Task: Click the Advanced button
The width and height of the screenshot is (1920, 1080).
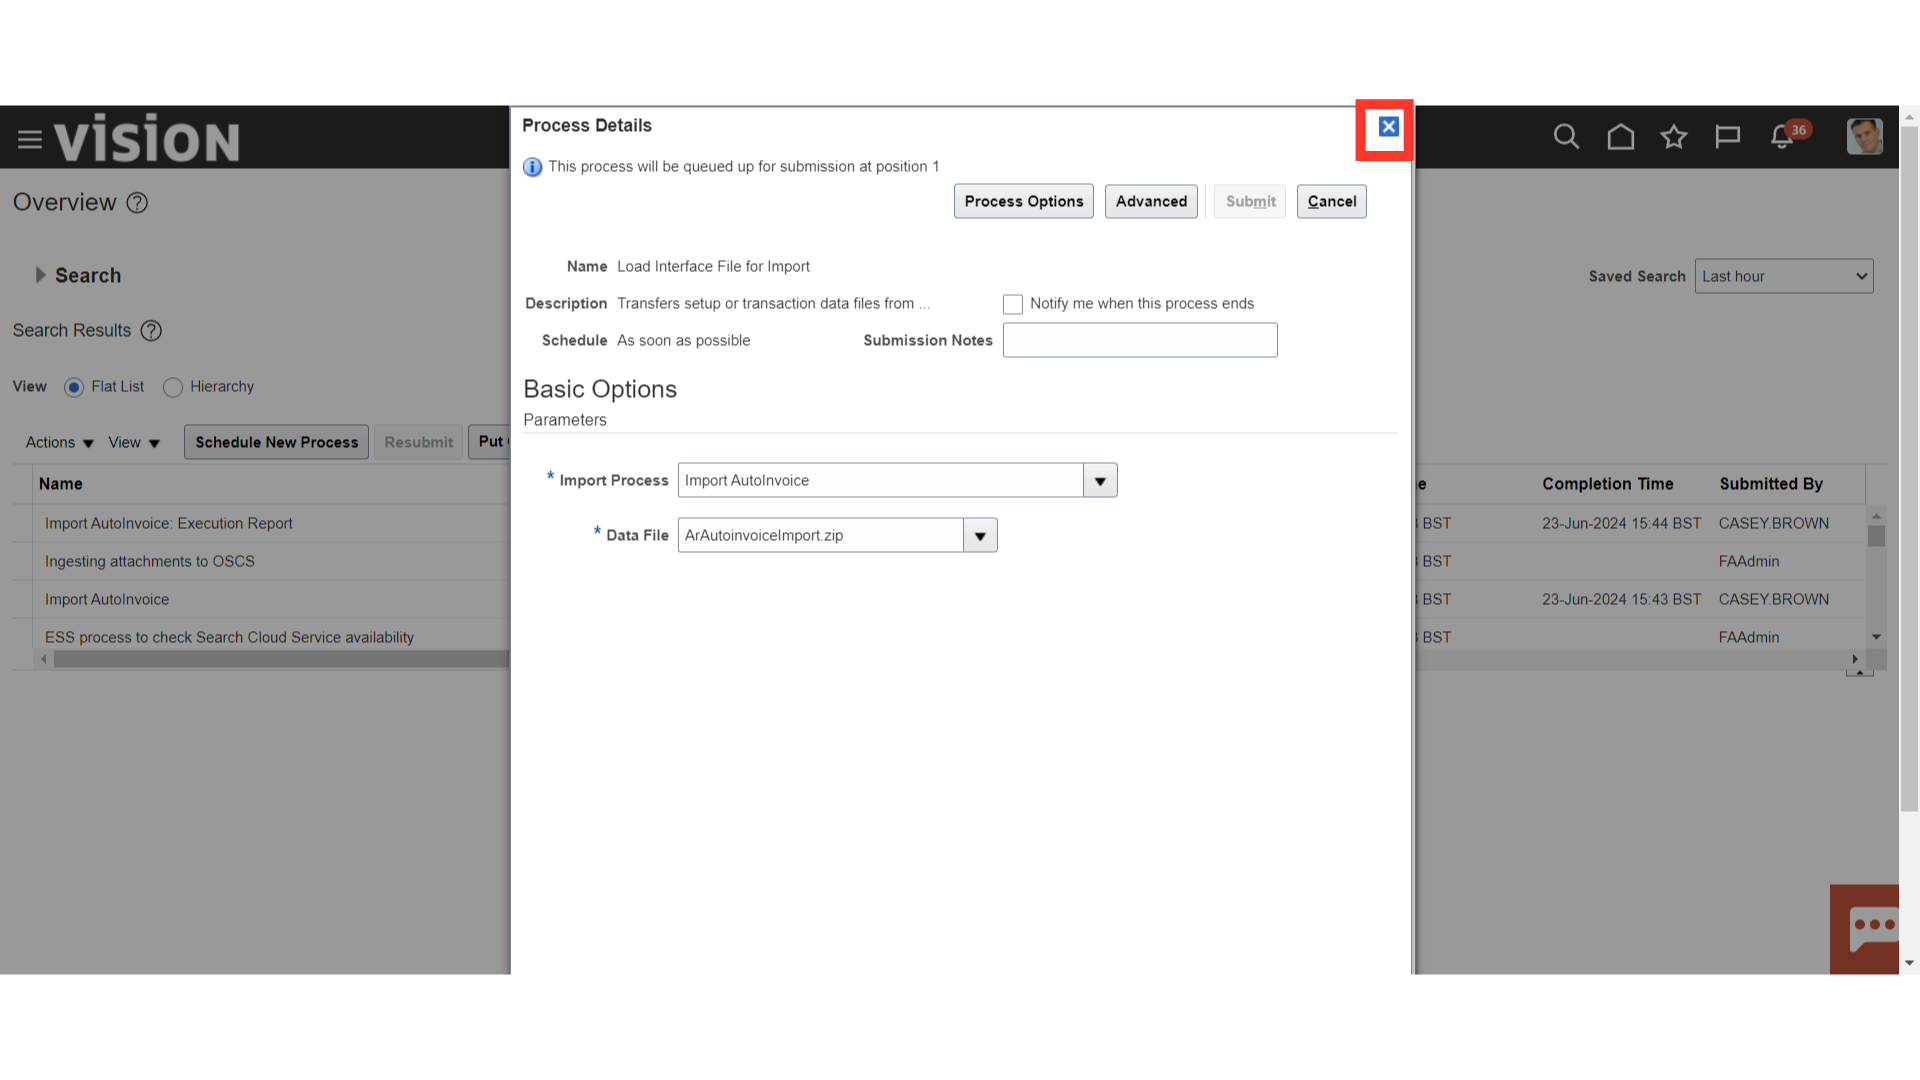Action: click(x=1151, y=201)
